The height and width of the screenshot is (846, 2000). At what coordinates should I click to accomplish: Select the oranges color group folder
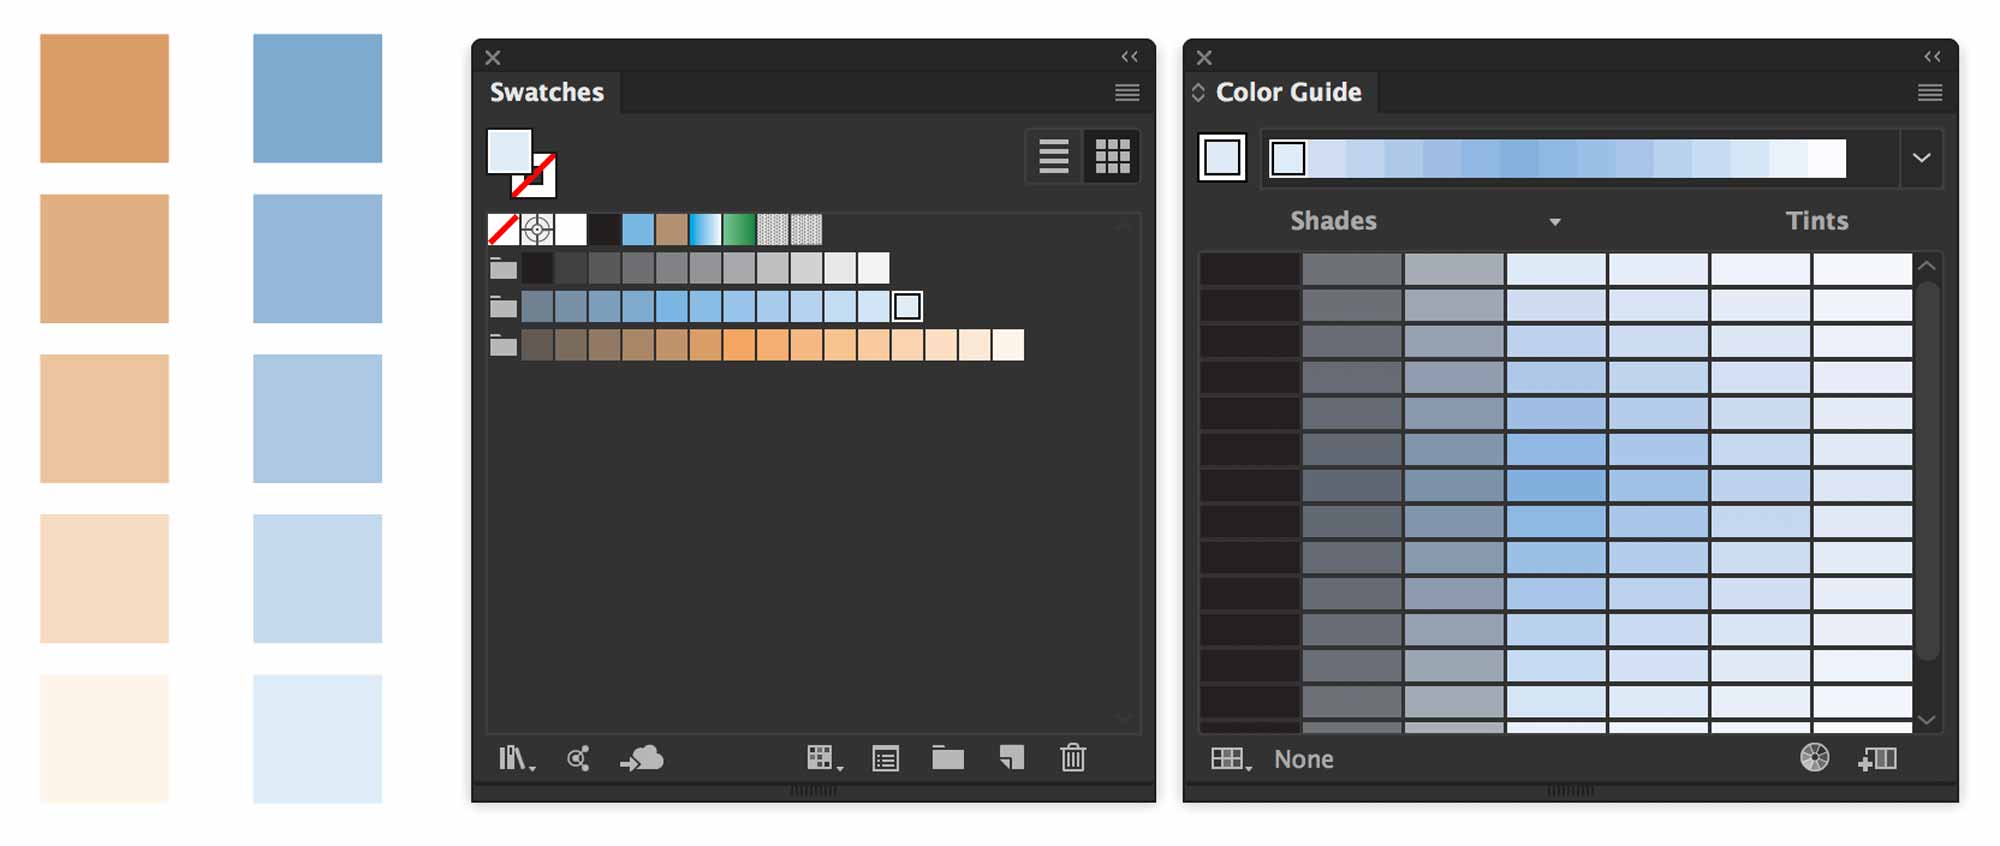503,345
